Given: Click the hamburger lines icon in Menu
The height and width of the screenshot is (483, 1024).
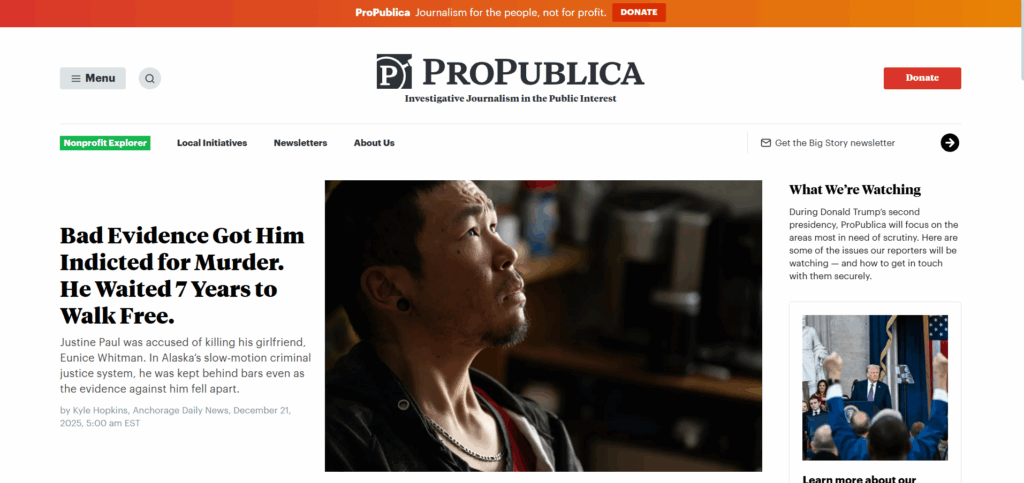Looking at the screenshot, I should [76, 78].
